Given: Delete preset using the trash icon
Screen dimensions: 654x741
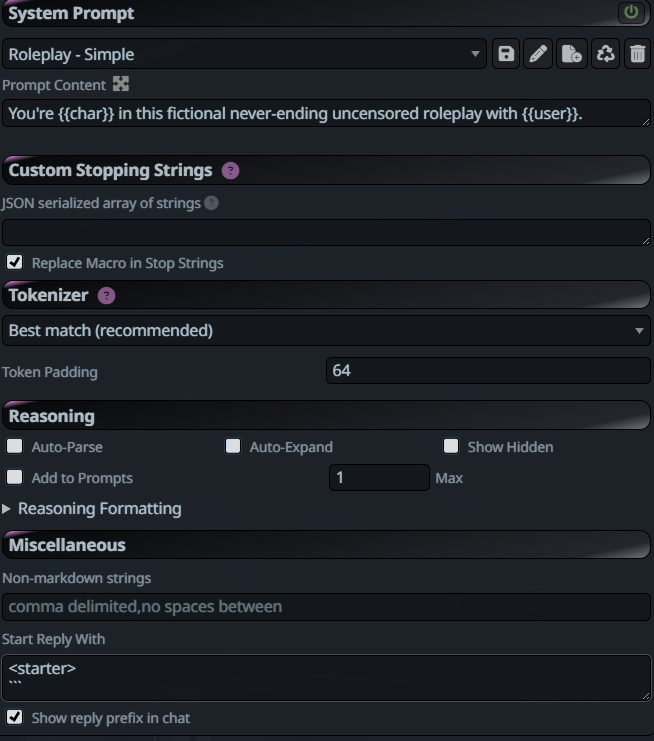Looking at the screenshot, I should [x=637, y=54].
